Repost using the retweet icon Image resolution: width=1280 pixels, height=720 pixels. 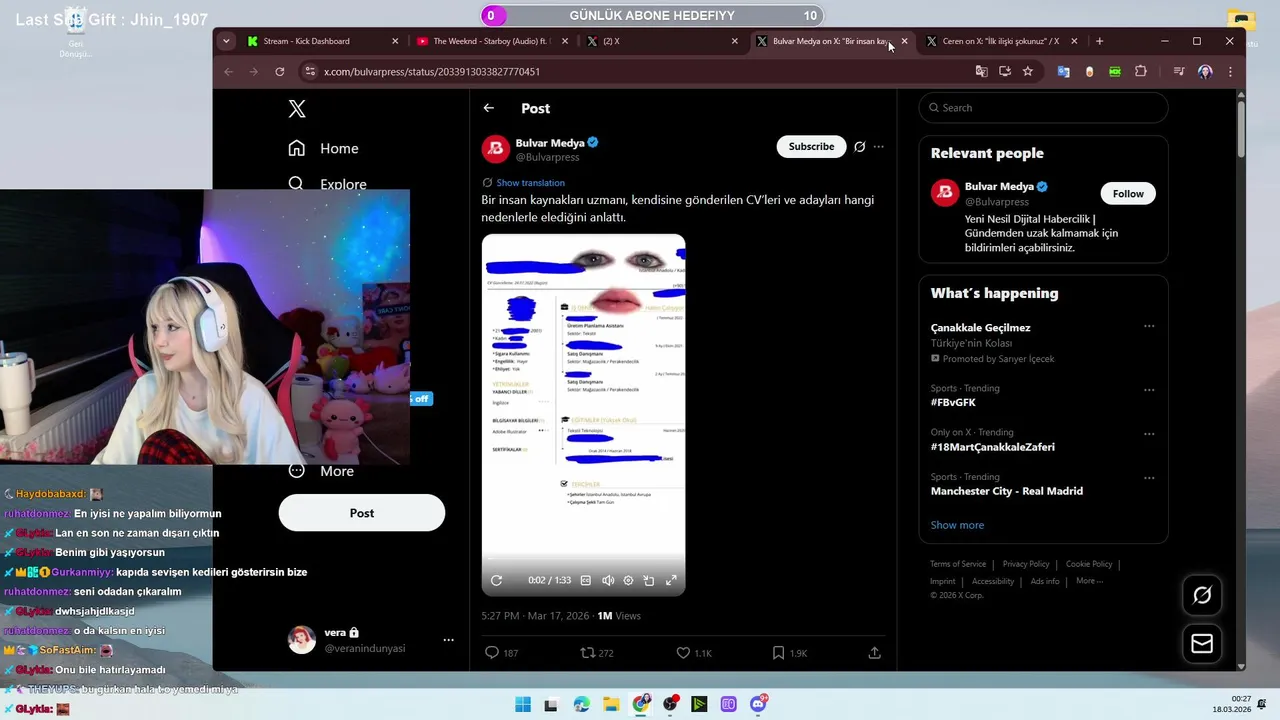(588, 653)
